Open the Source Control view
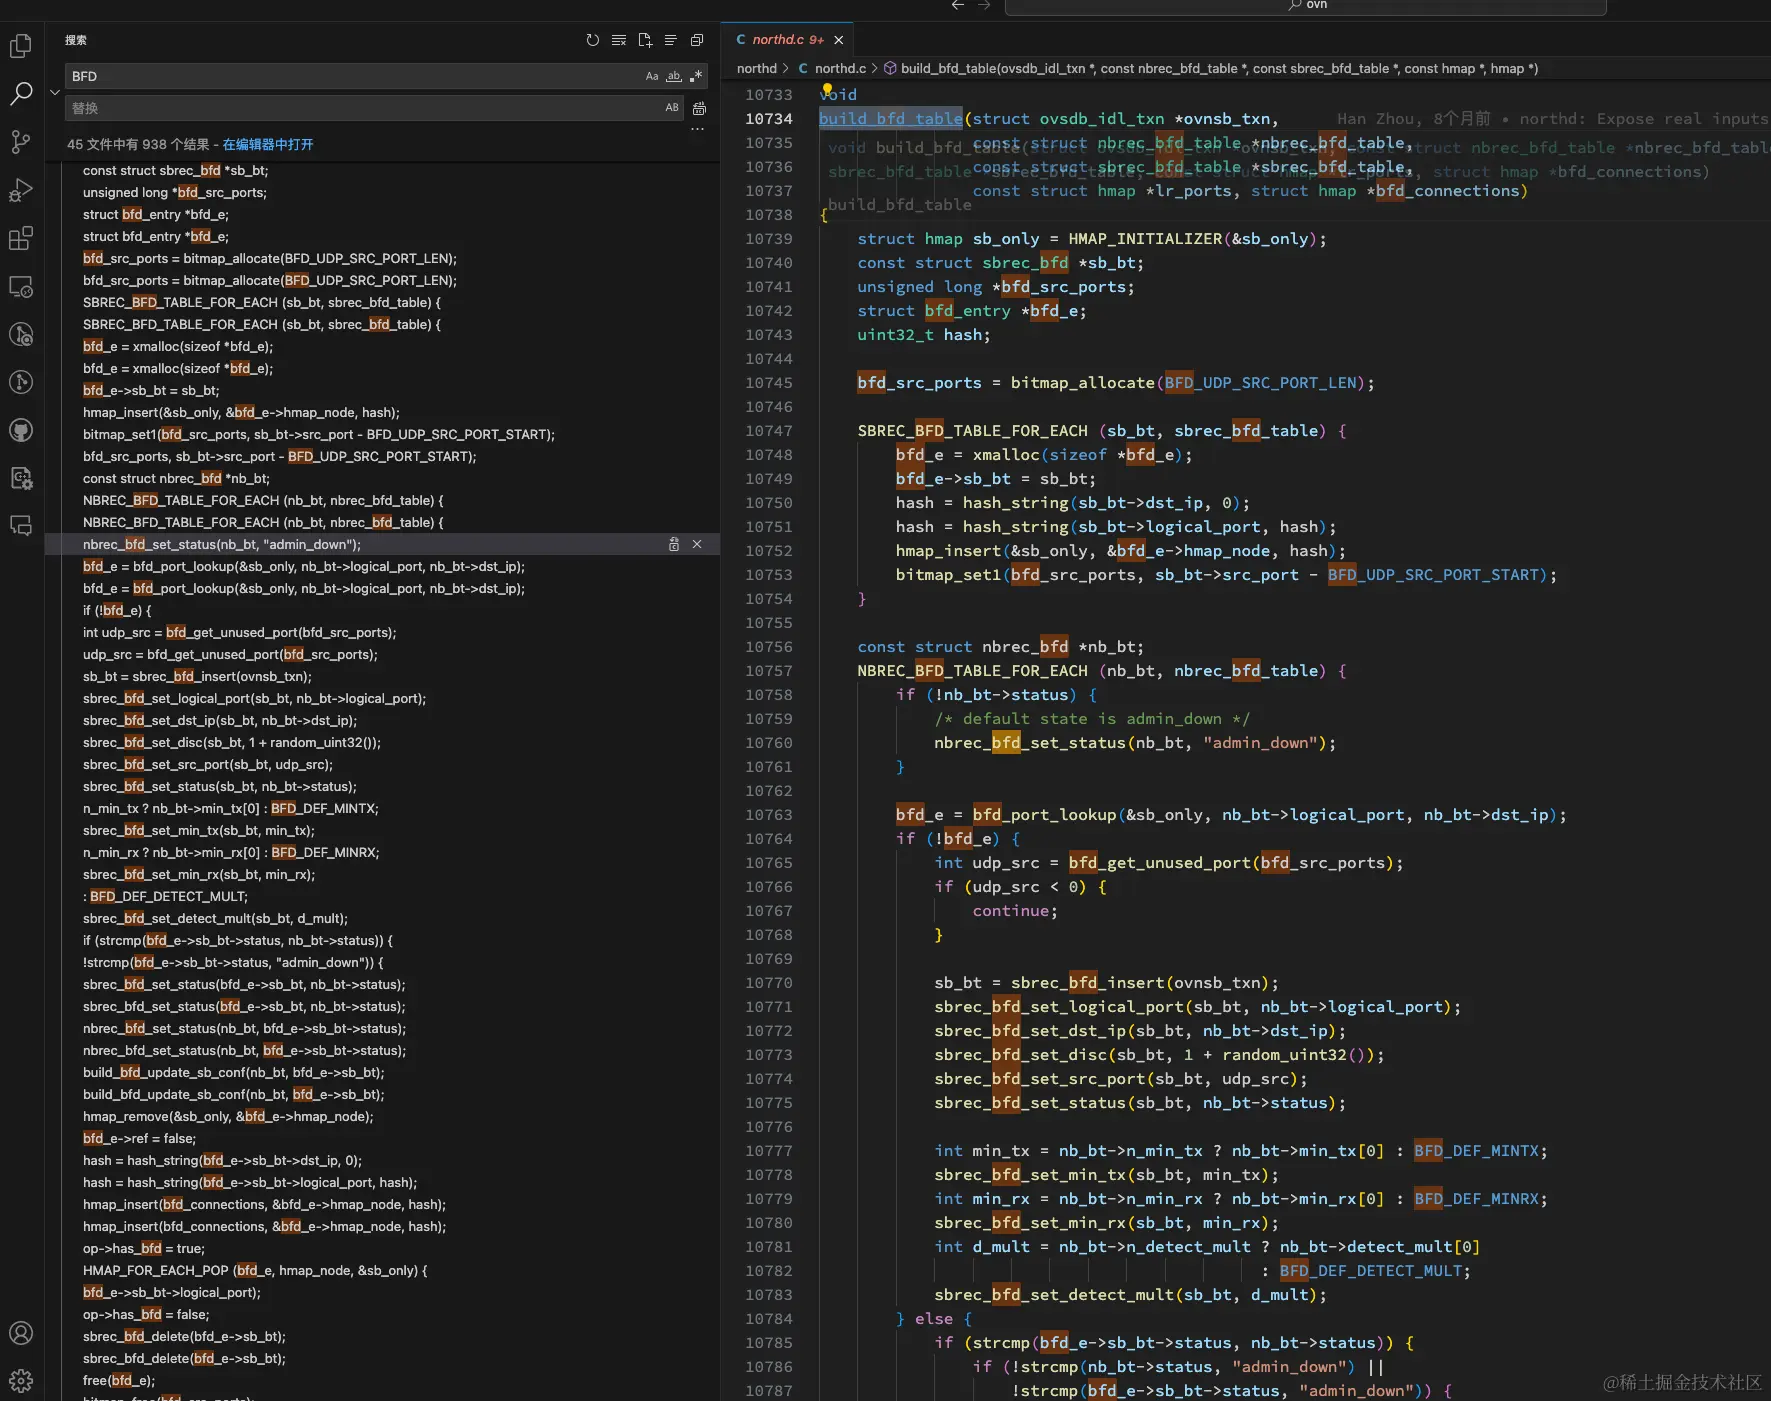The height and width of the screenshot is (1401, 1771). click(21, 142)
